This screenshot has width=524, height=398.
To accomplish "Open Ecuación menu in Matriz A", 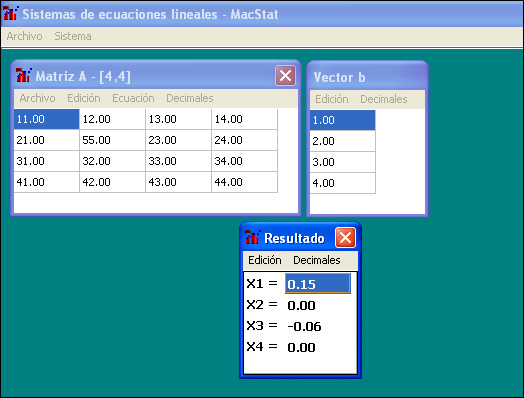I will 133,98.
